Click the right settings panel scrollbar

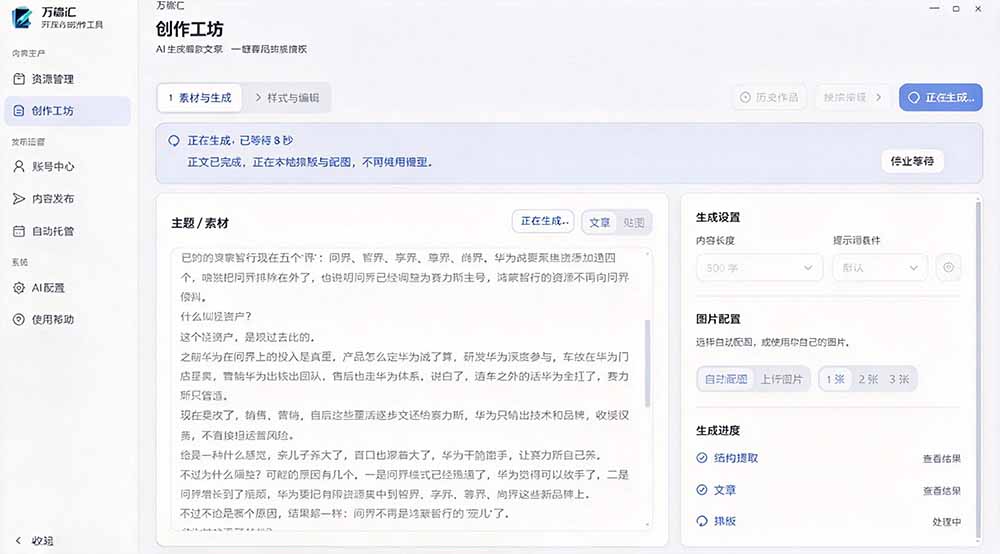click(x=978, y=370)
